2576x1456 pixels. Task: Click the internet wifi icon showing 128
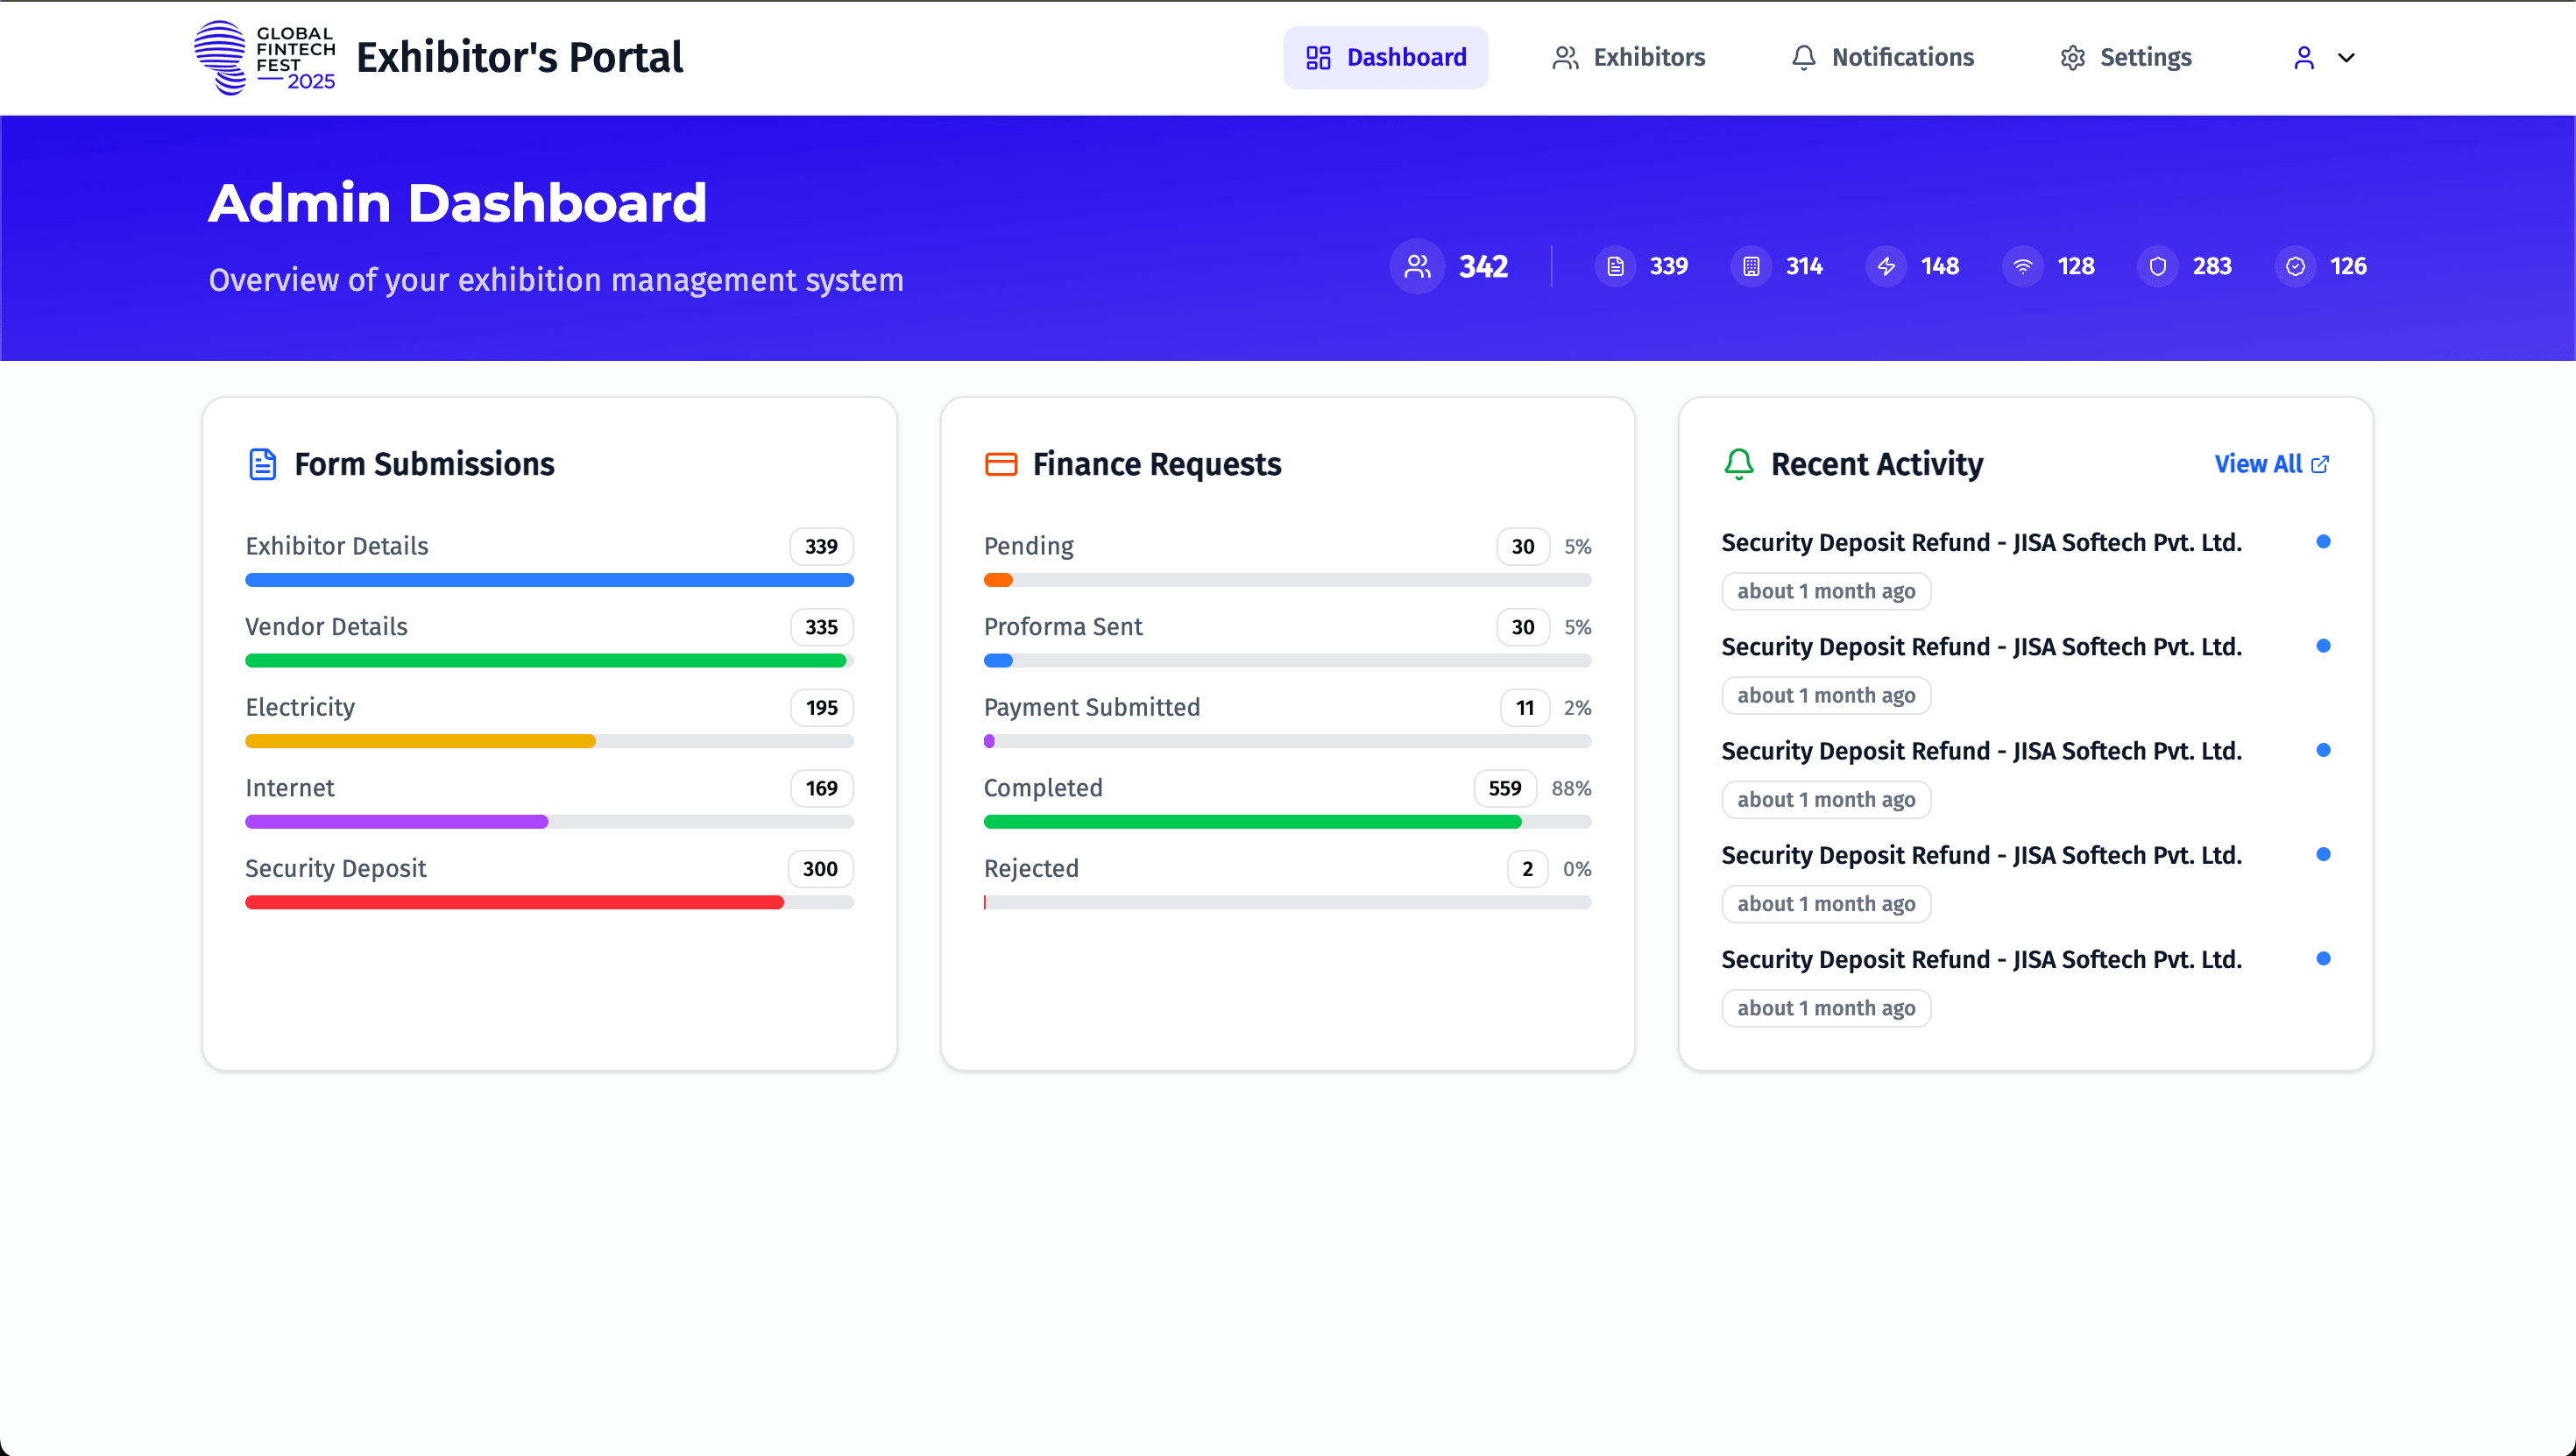pyautogui.click(x=2022, y=266)
